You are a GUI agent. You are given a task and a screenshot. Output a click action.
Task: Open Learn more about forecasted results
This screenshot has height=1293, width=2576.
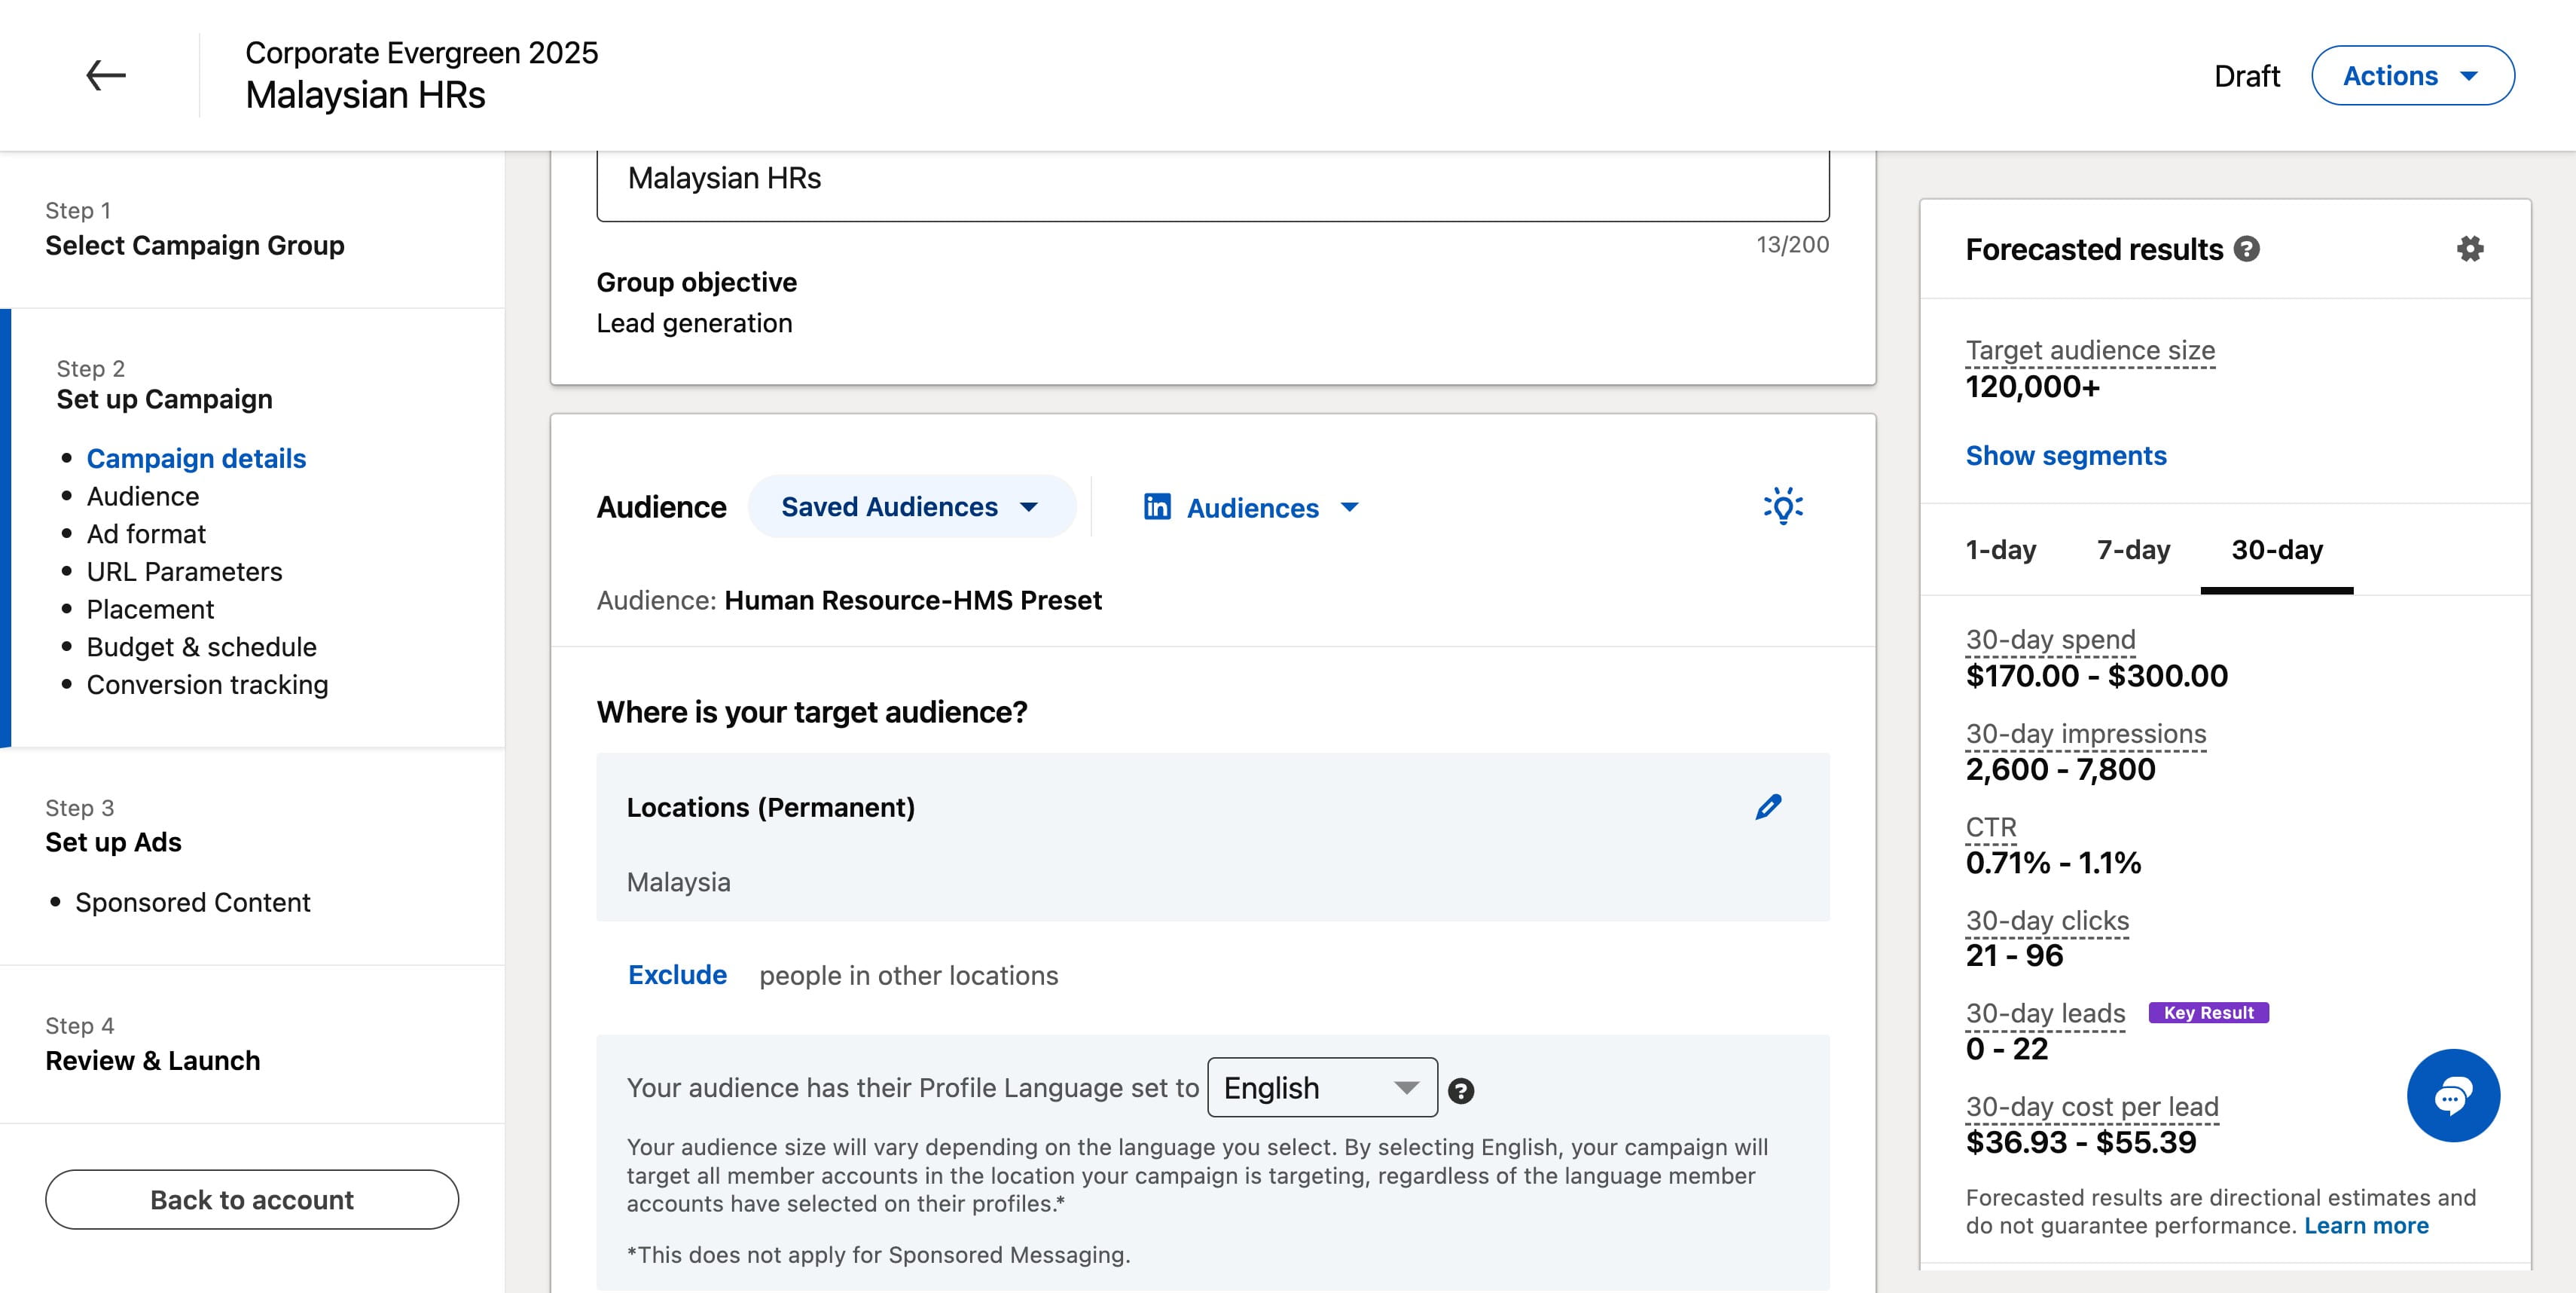[x=2366, y=1226]
